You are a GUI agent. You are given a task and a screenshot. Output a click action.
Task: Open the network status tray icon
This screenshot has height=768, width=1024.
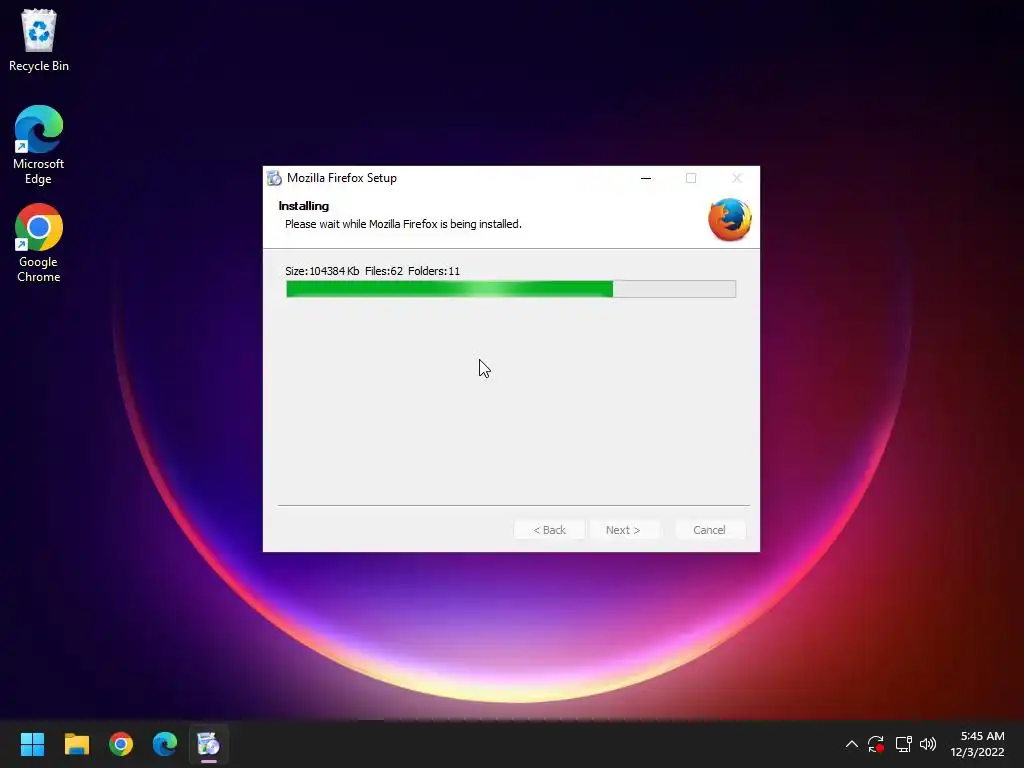click(x=903, y=744)
